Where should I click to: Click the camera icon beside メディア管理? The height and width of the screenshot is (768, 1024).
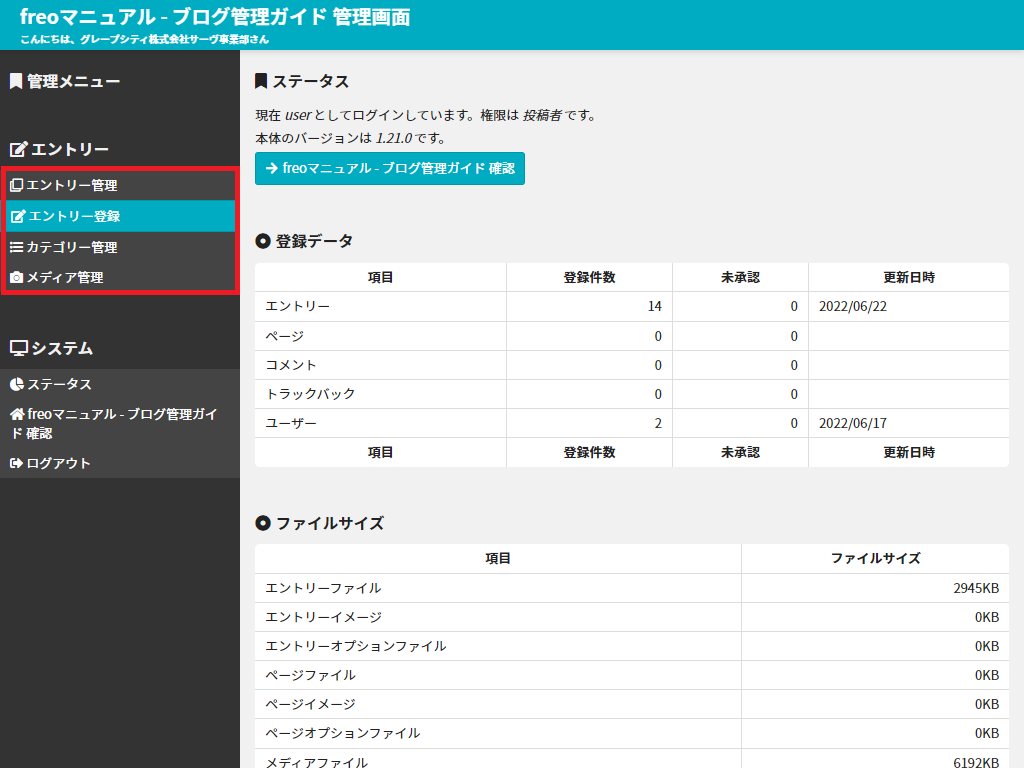(x=16, y=278)
